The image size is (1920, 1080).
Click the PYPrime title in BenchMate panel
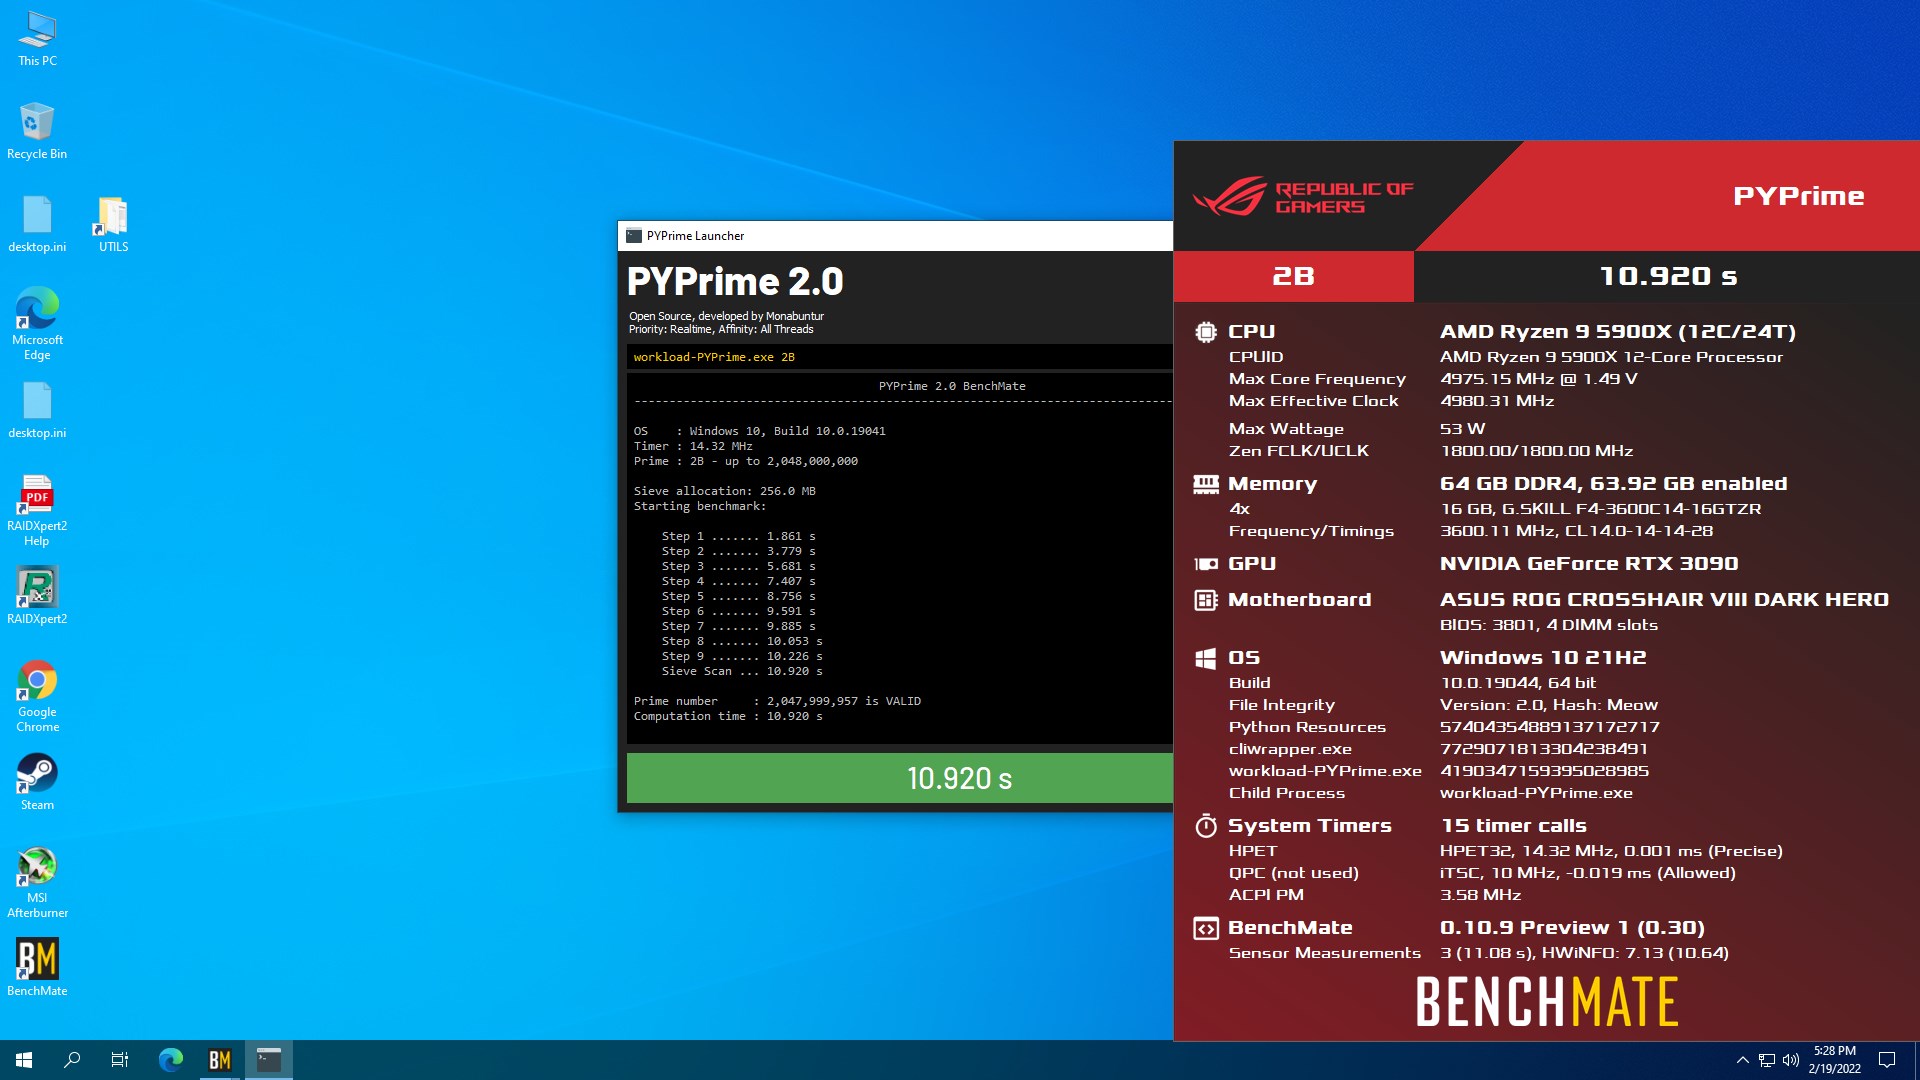[1798, 196]
